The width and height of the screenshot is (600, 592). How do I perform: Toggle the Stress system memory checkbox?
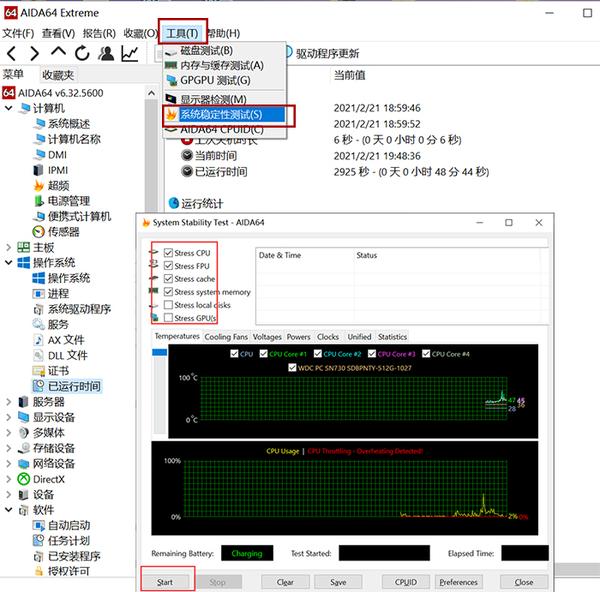tap(168, 292)
